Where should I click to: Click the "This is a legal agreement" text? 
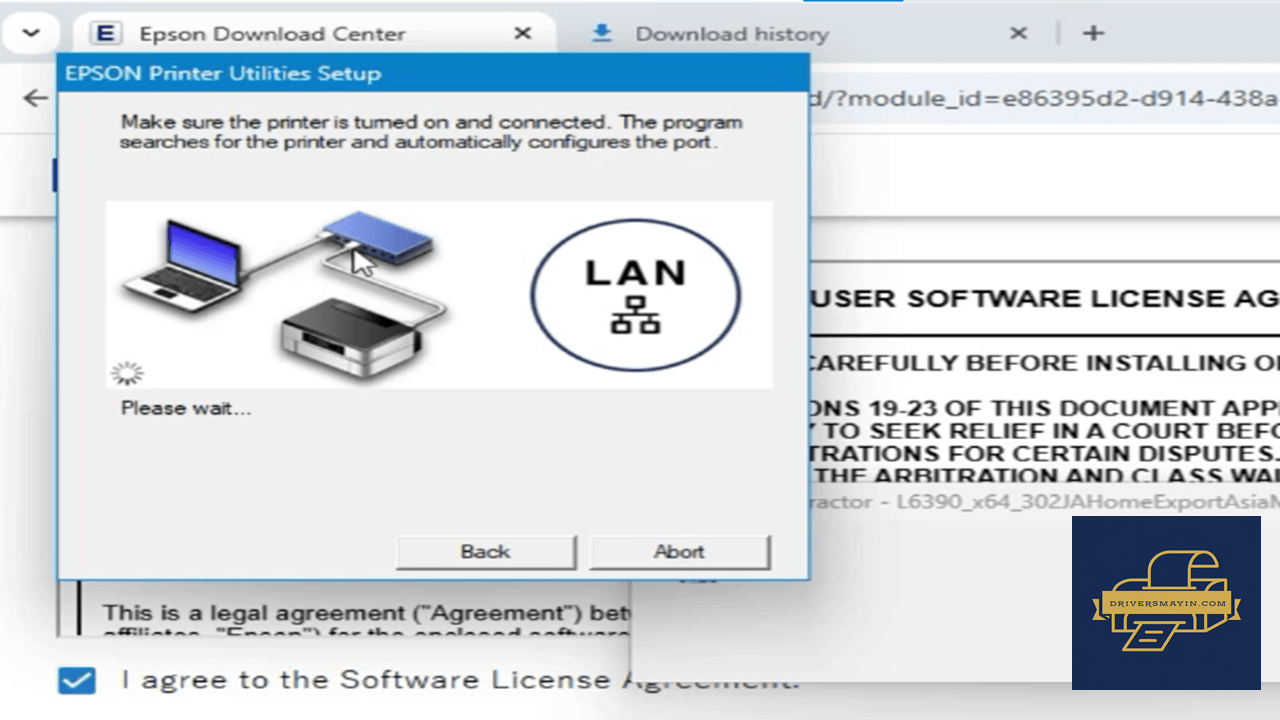click(x=366, y=613)
